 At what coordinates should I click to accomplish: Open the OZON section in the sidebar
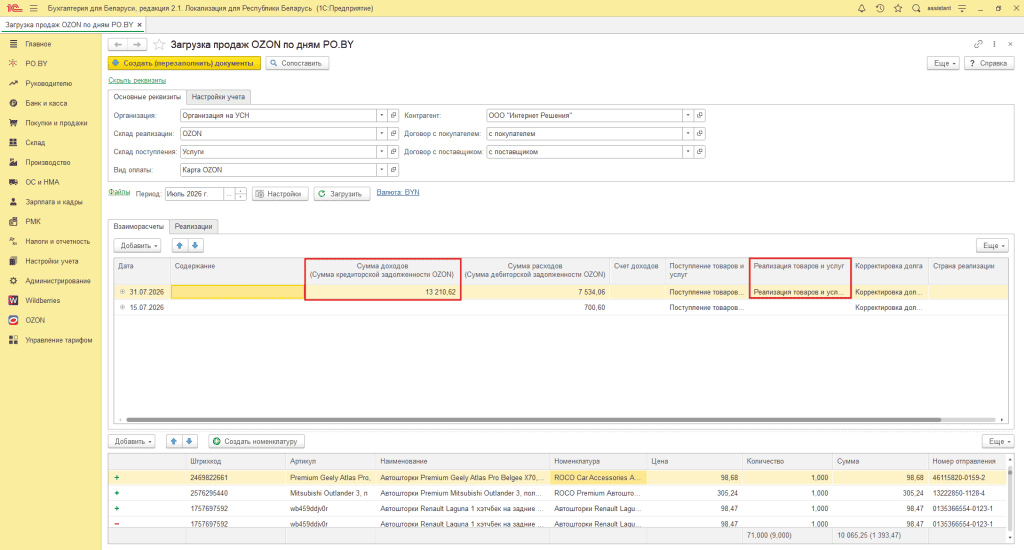click(x=35, y=320)
